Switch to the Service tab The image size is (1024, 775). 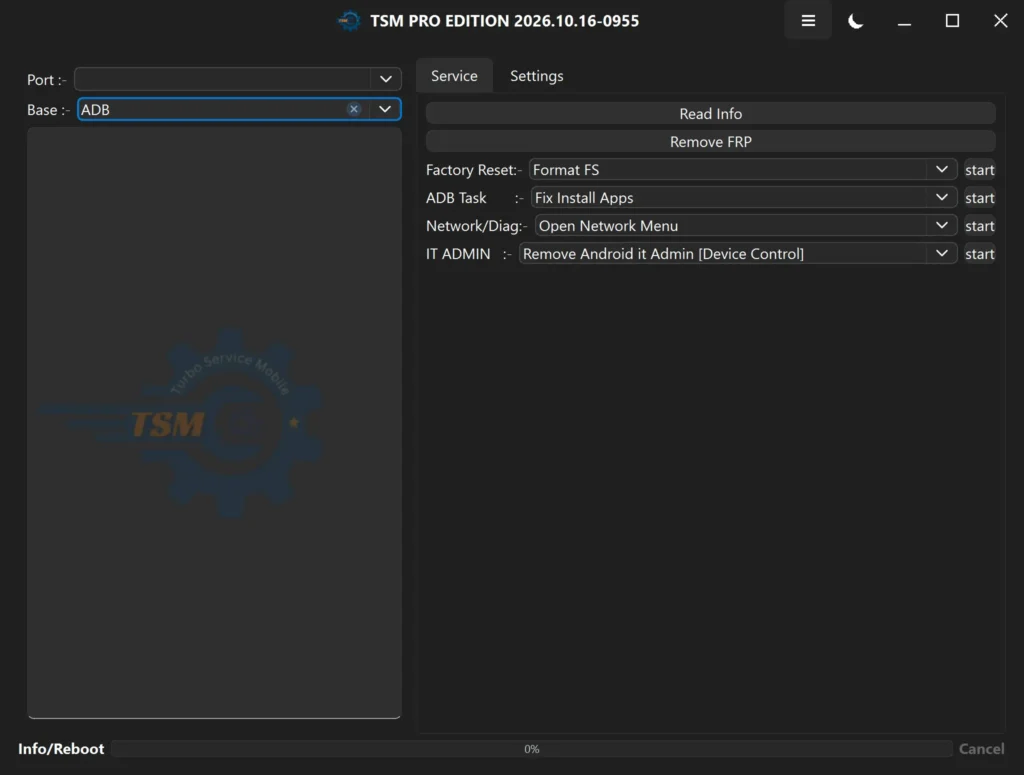pos(454,76)
